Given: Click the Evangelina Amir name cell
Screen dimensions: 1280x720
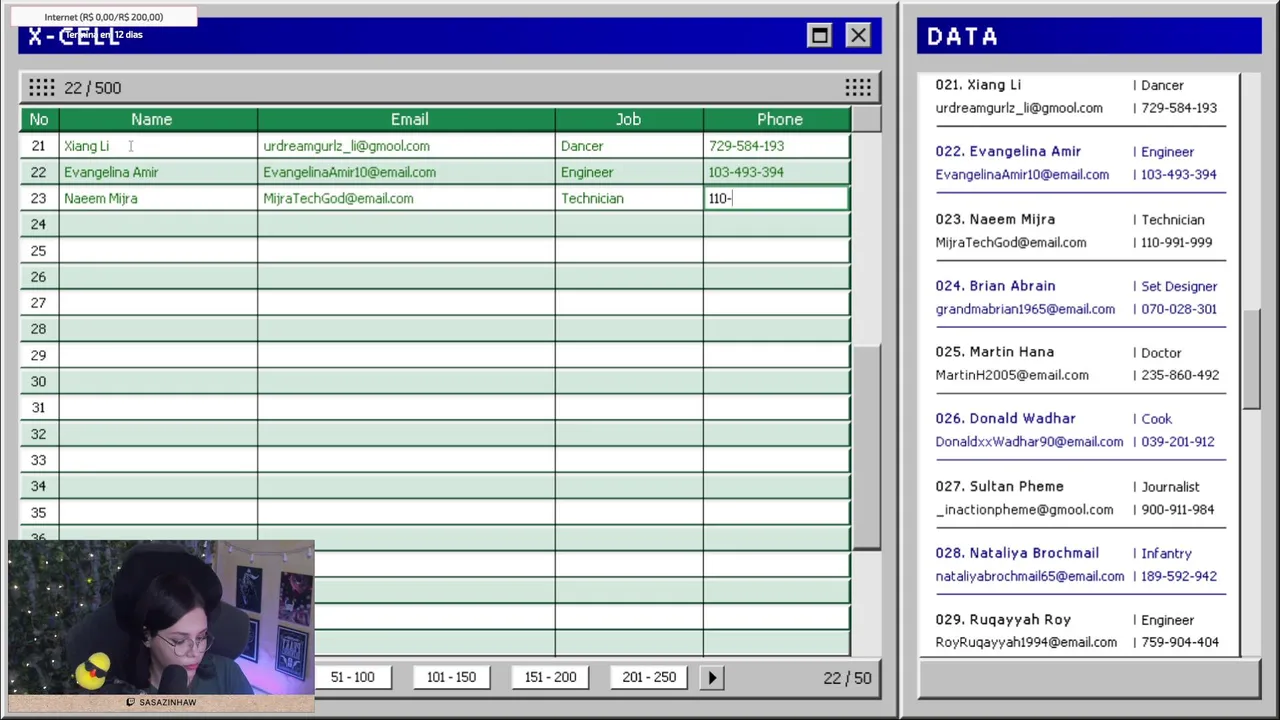Looking at the screenshot, I should click(x=158, y=172).
